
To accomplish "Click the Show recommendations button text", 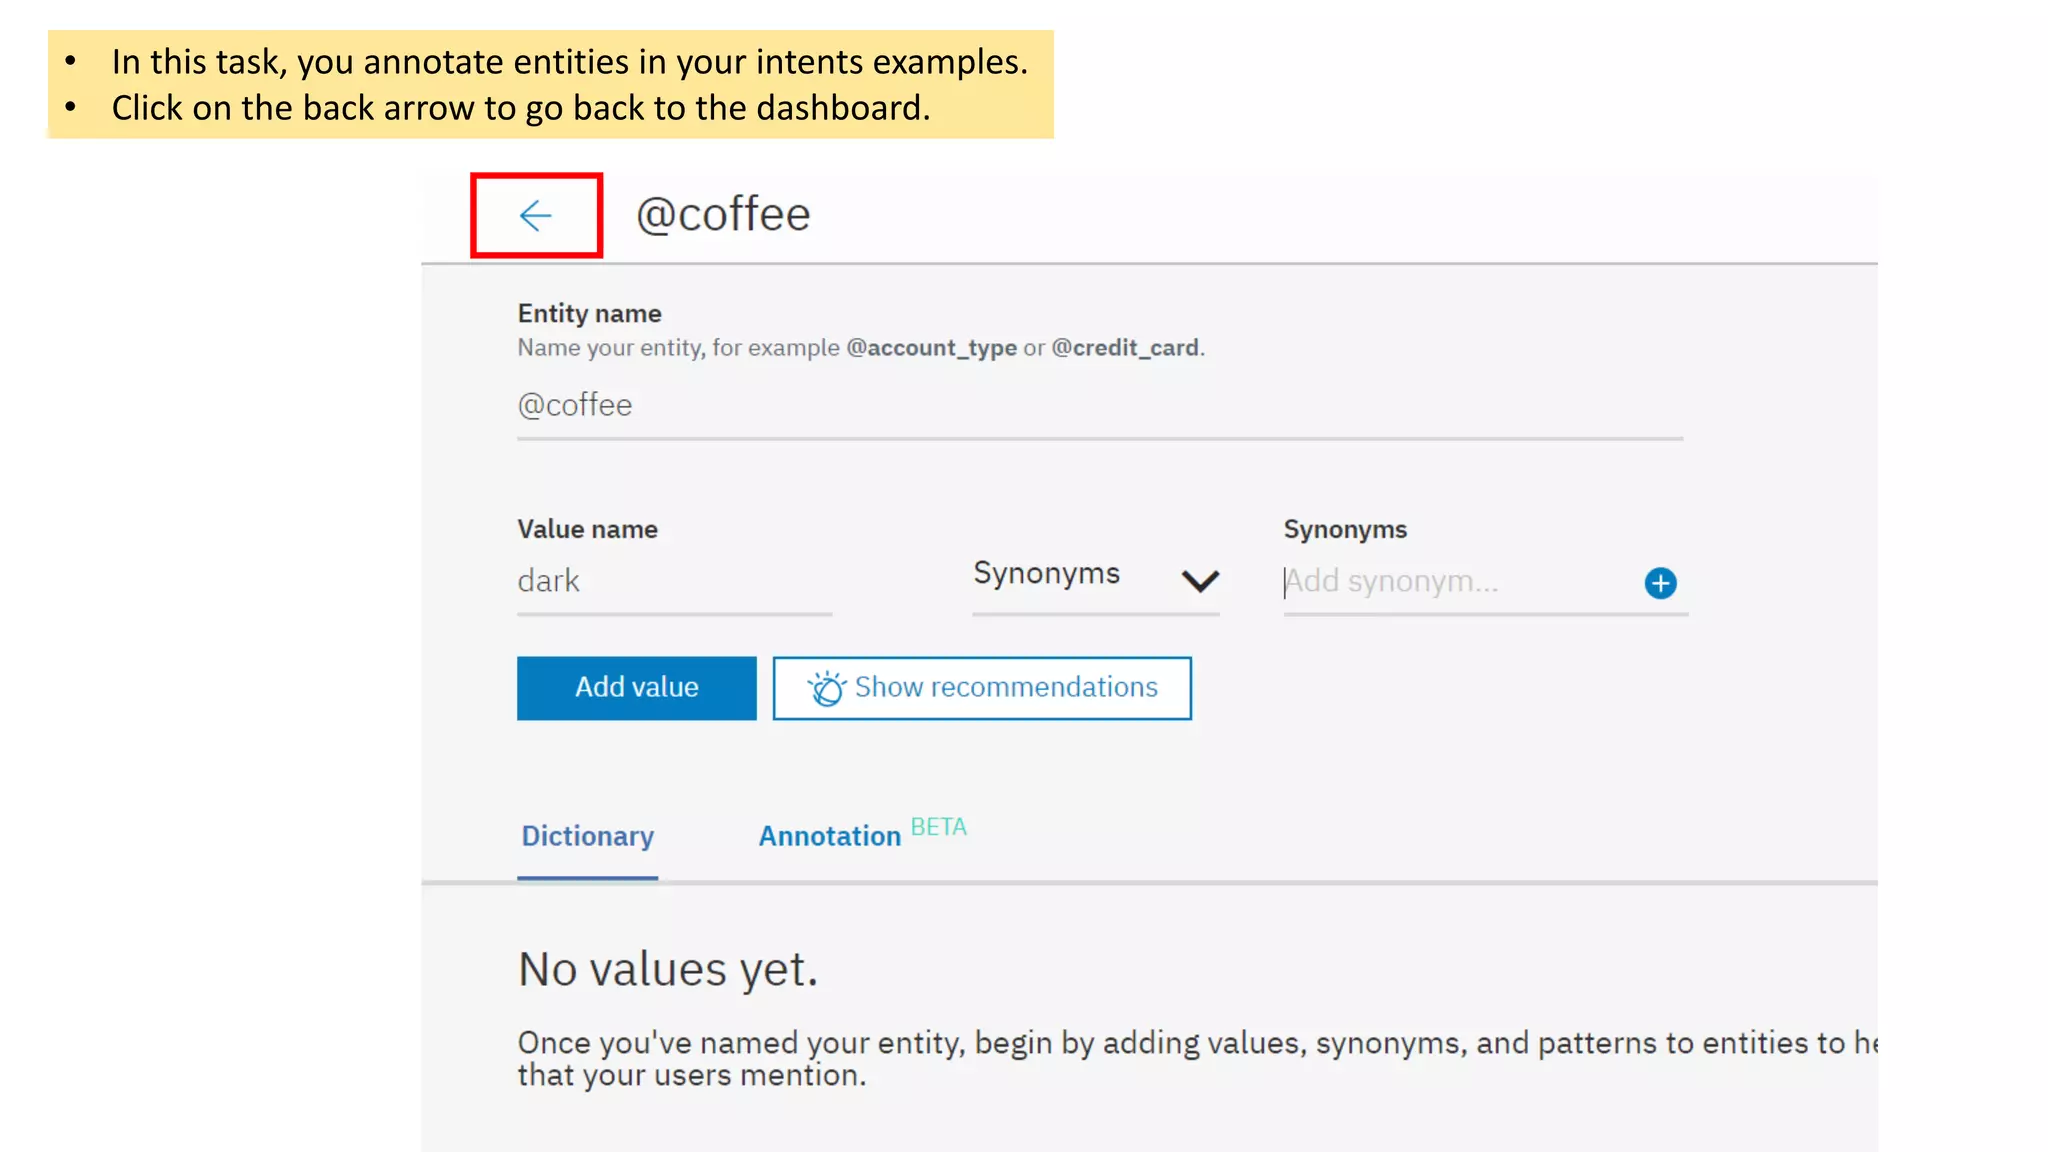I will click(1005, 687).
